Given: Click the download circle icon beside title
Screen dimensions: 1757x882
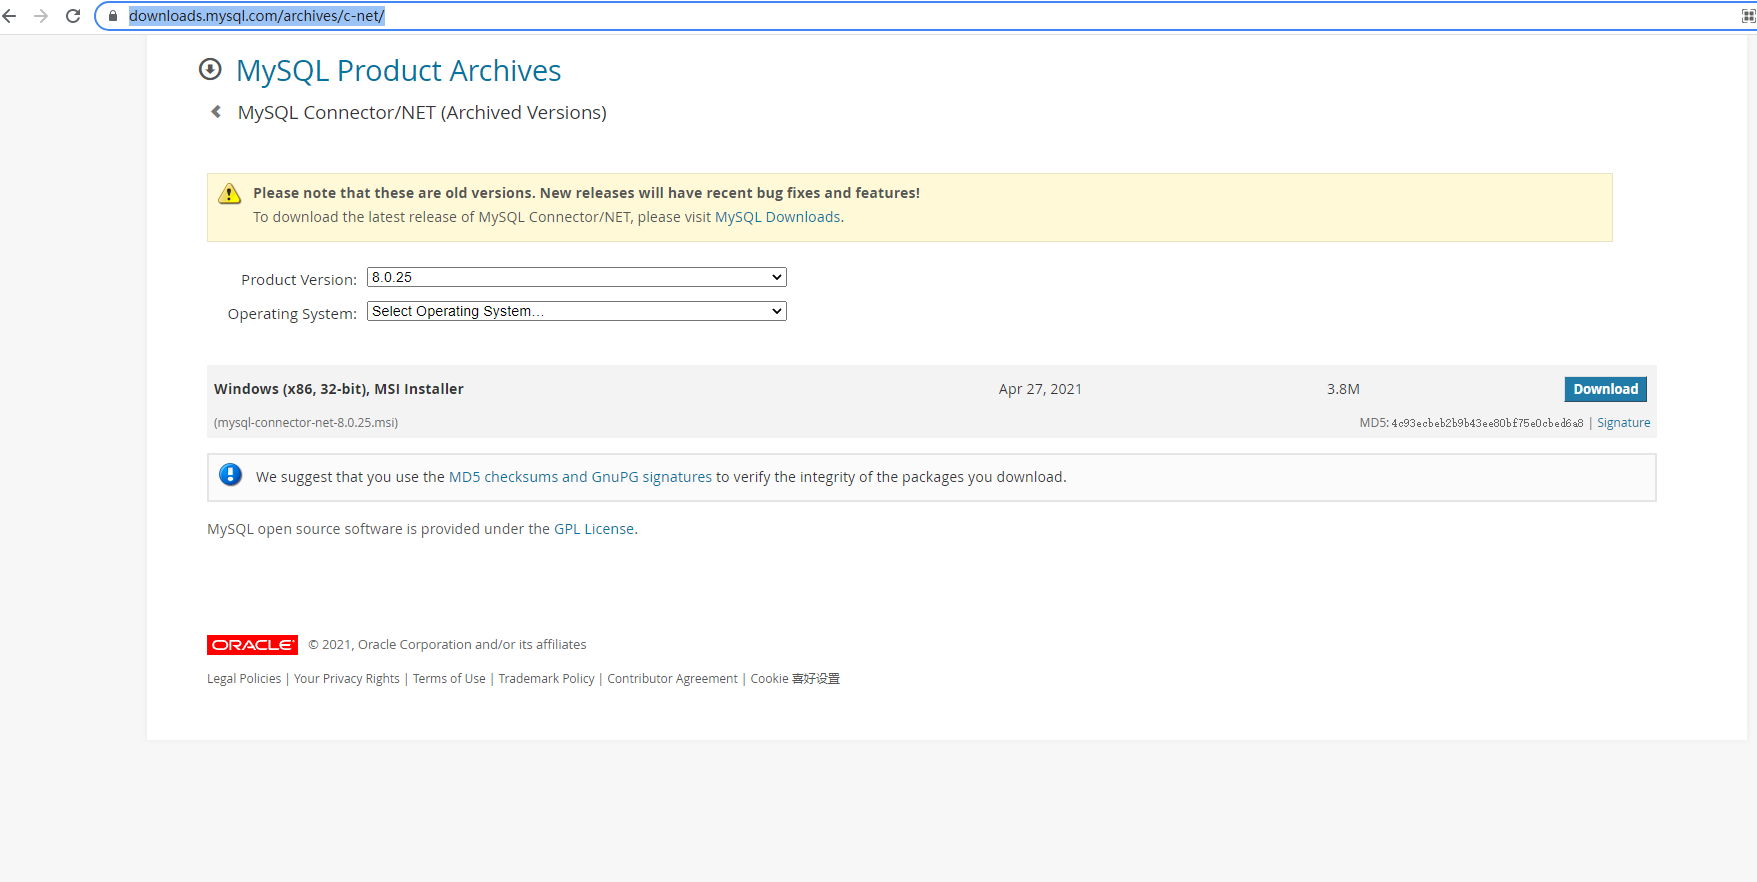Looking at the screenshot, I should 210,69.
